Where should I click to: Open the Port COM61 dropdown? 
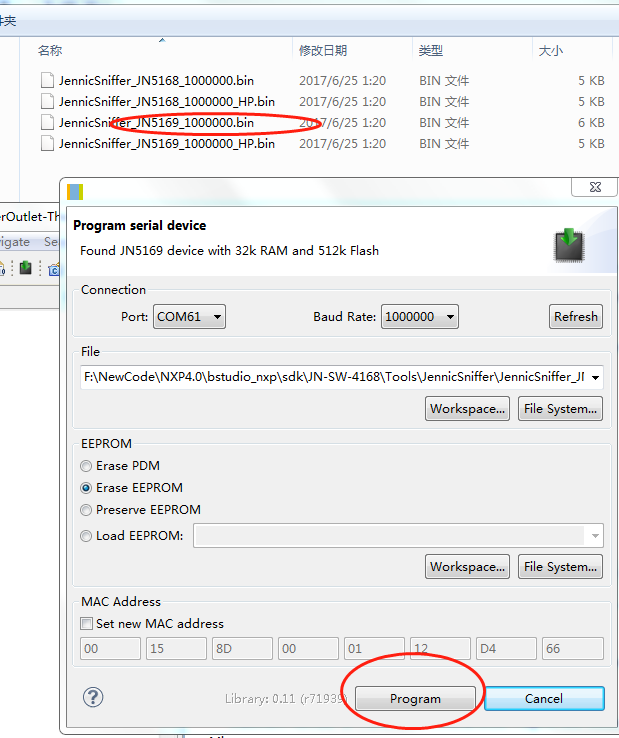[189, 316]
